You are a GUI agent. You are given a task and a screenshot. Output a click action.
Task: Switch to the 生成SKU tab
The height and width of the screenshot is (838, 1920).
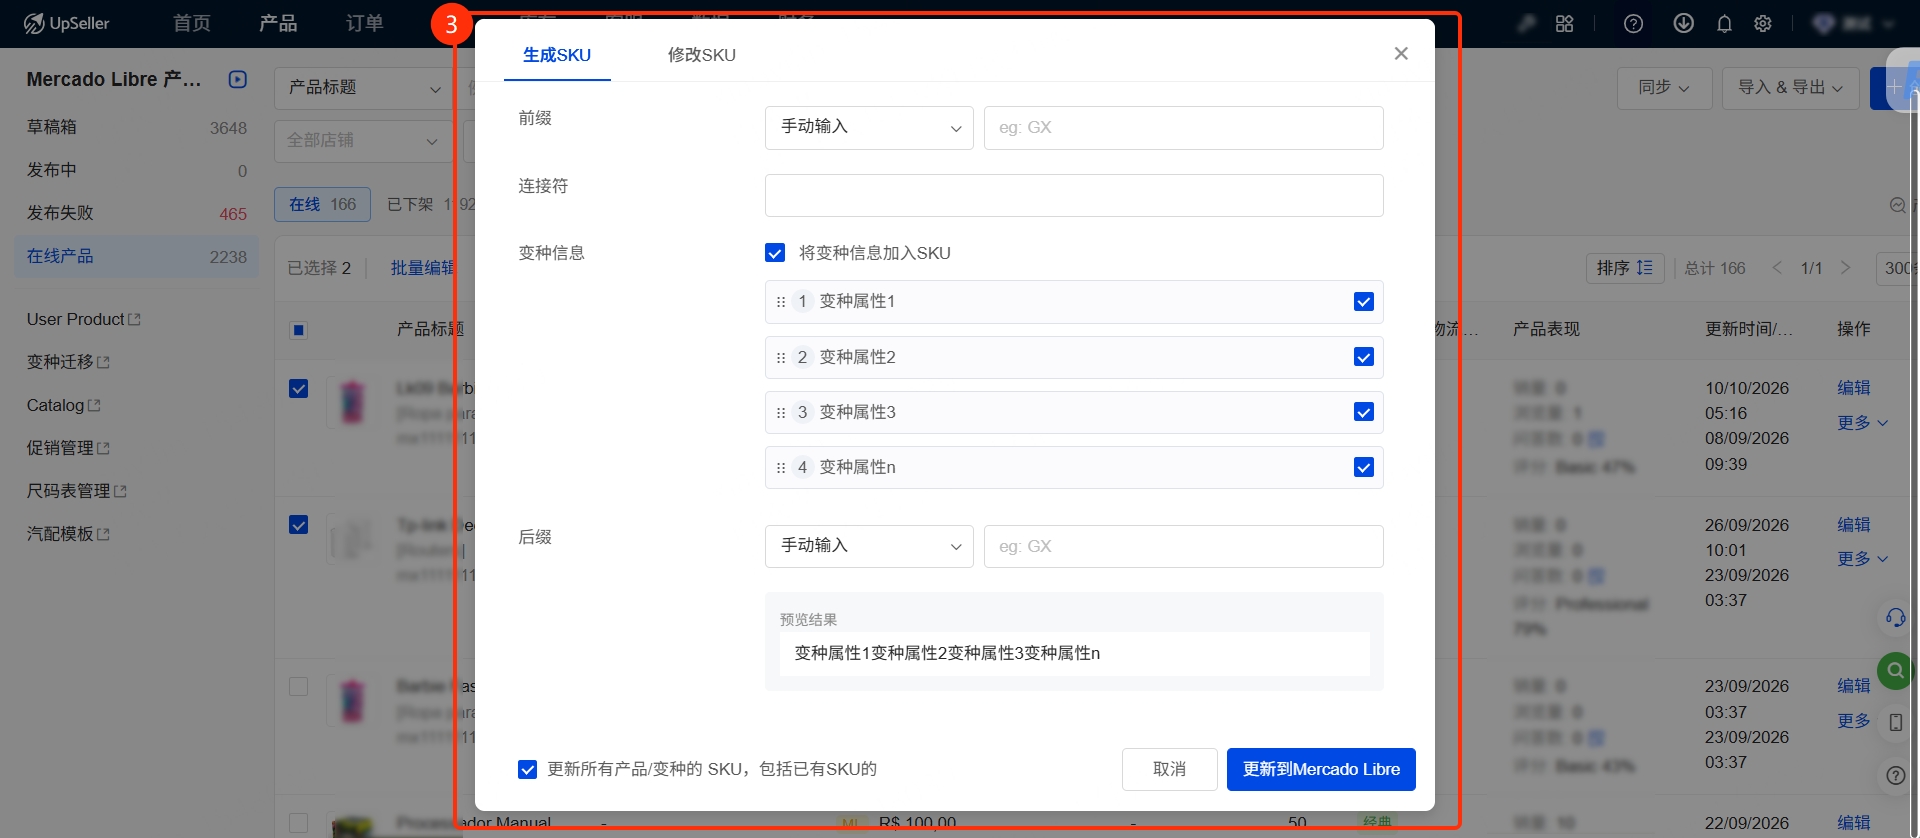(x=557, y=55)
